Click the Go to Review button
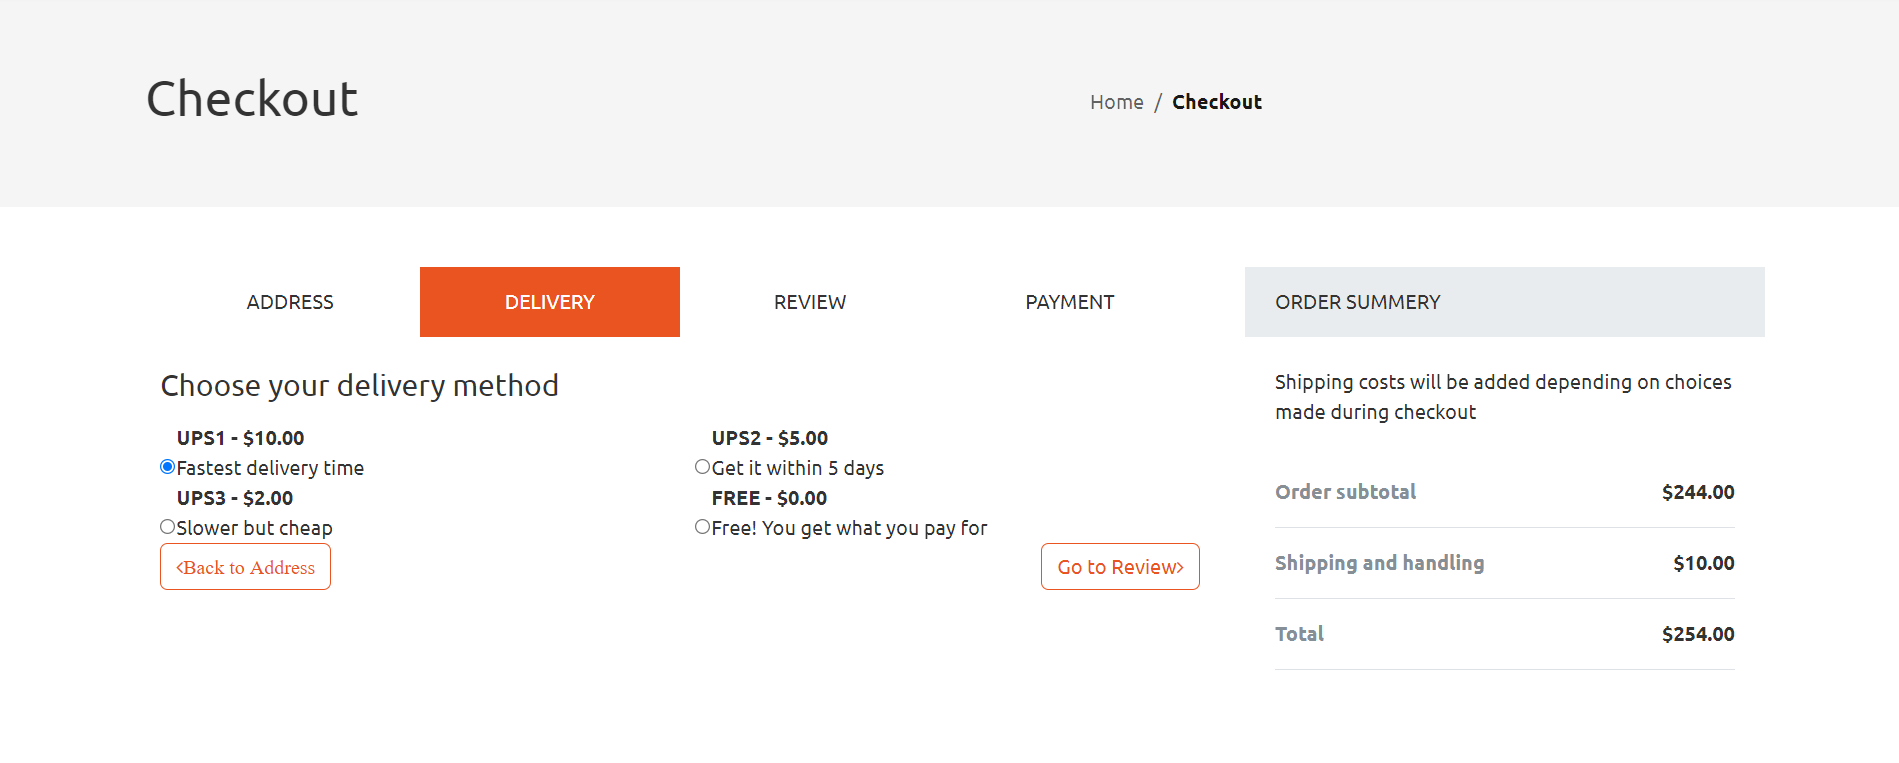 point(1119,566)
